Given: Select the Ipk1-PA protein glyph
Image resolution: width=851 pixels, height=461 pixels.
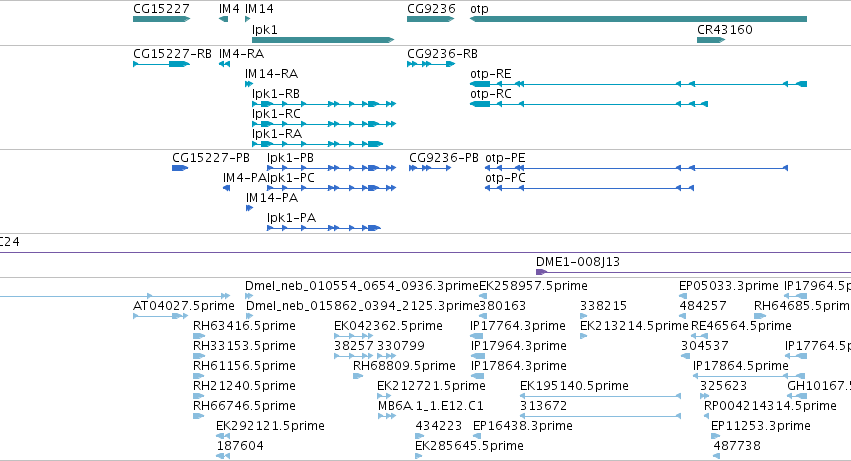Looking at the screenshot, I should [x=324, y=228].
